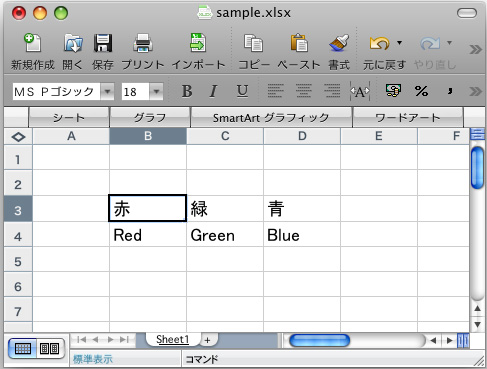Apply currency format icon
The image size is (487, 369).
pyautogui.click(x=393, y=91)
